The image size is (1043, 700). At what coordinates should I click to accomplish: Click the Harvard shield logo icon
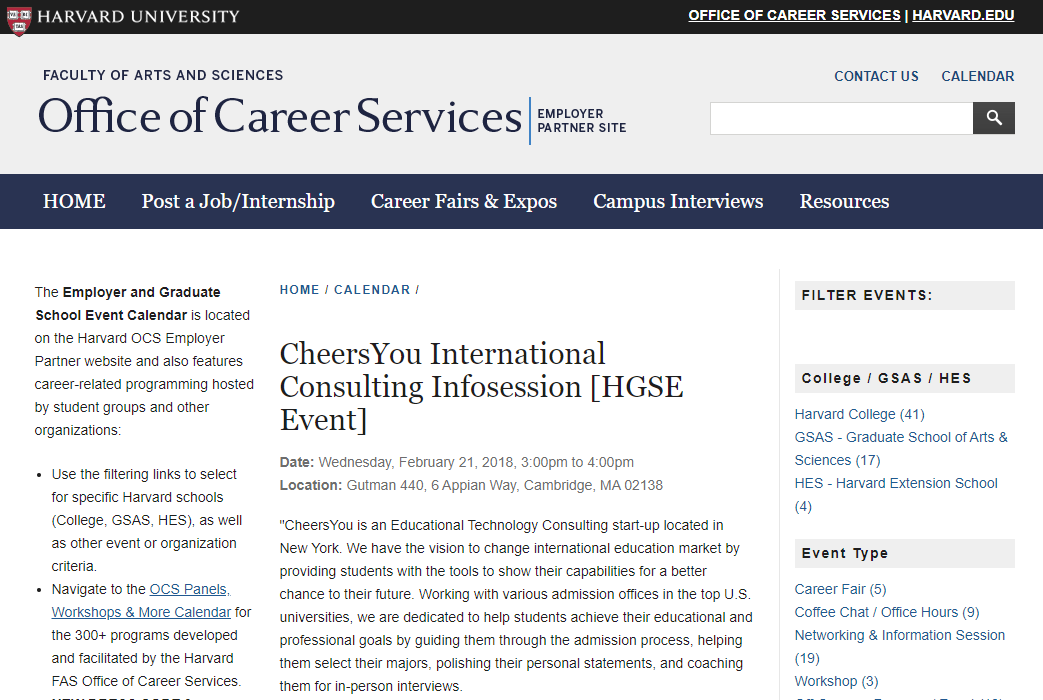(x=19, y=20)
